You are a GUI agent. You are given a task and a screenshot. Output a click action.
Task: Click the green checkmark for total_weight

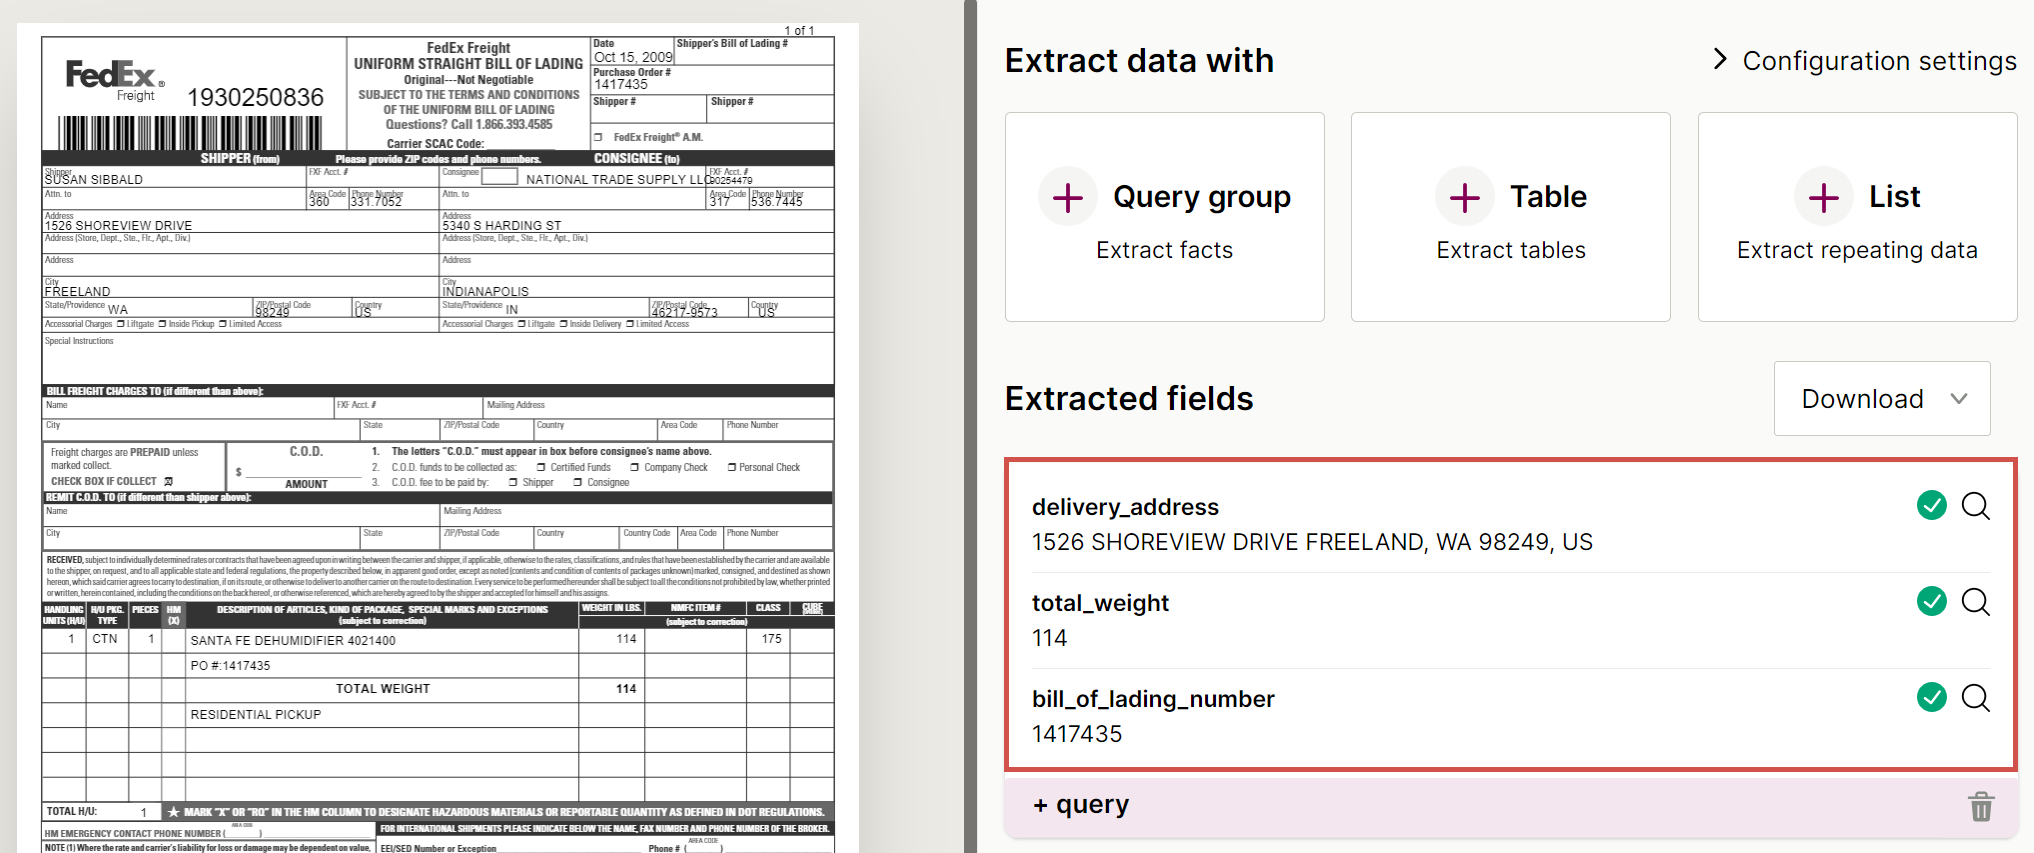[1932, 601]
